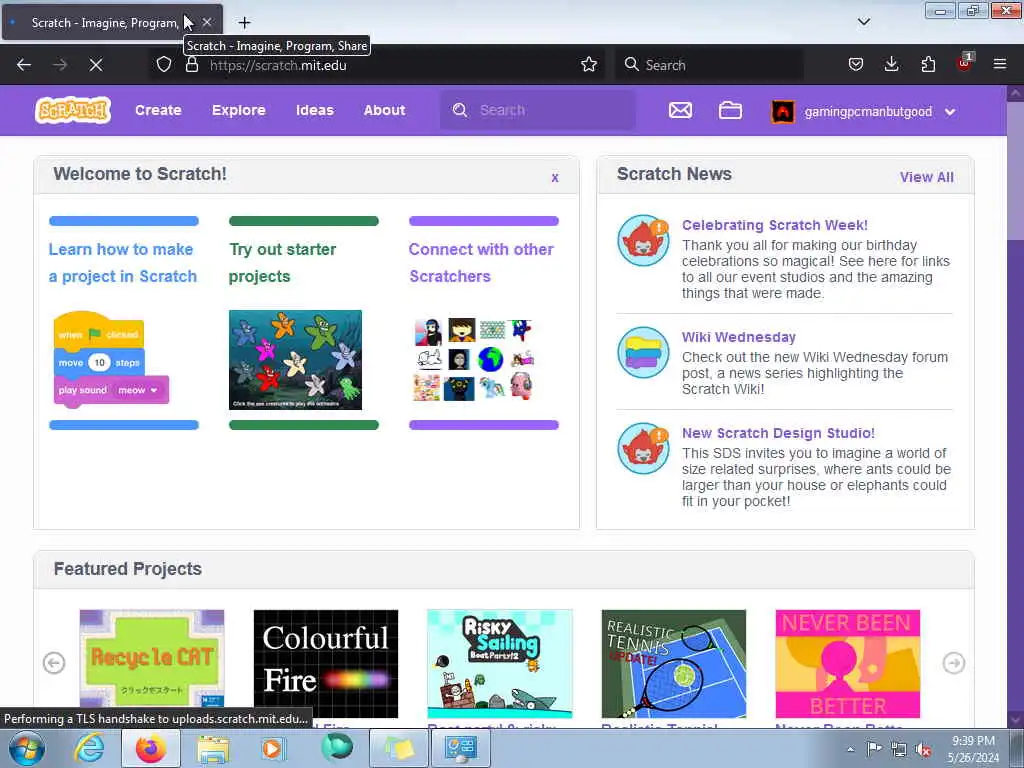Open Connect with other Scratchers link
The image size is (1024, 768).
(481, 263)
